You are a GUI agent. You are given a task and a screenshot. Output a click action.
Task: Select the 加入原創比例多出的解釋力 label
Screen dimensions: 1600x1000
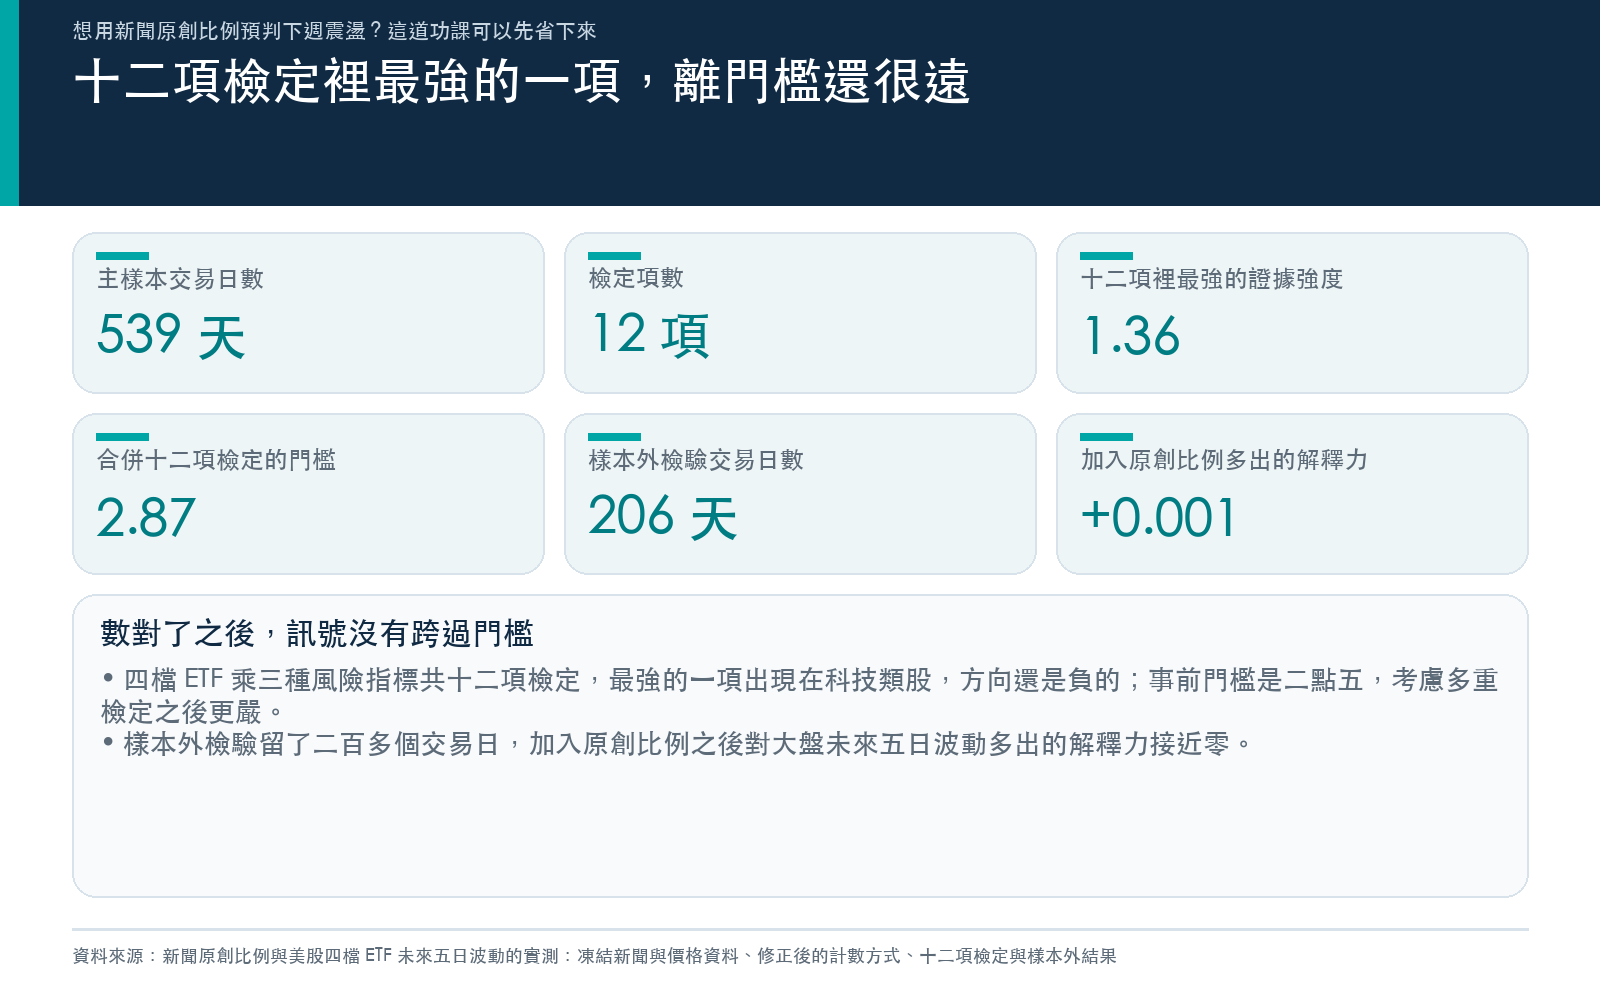point(1224,460)
